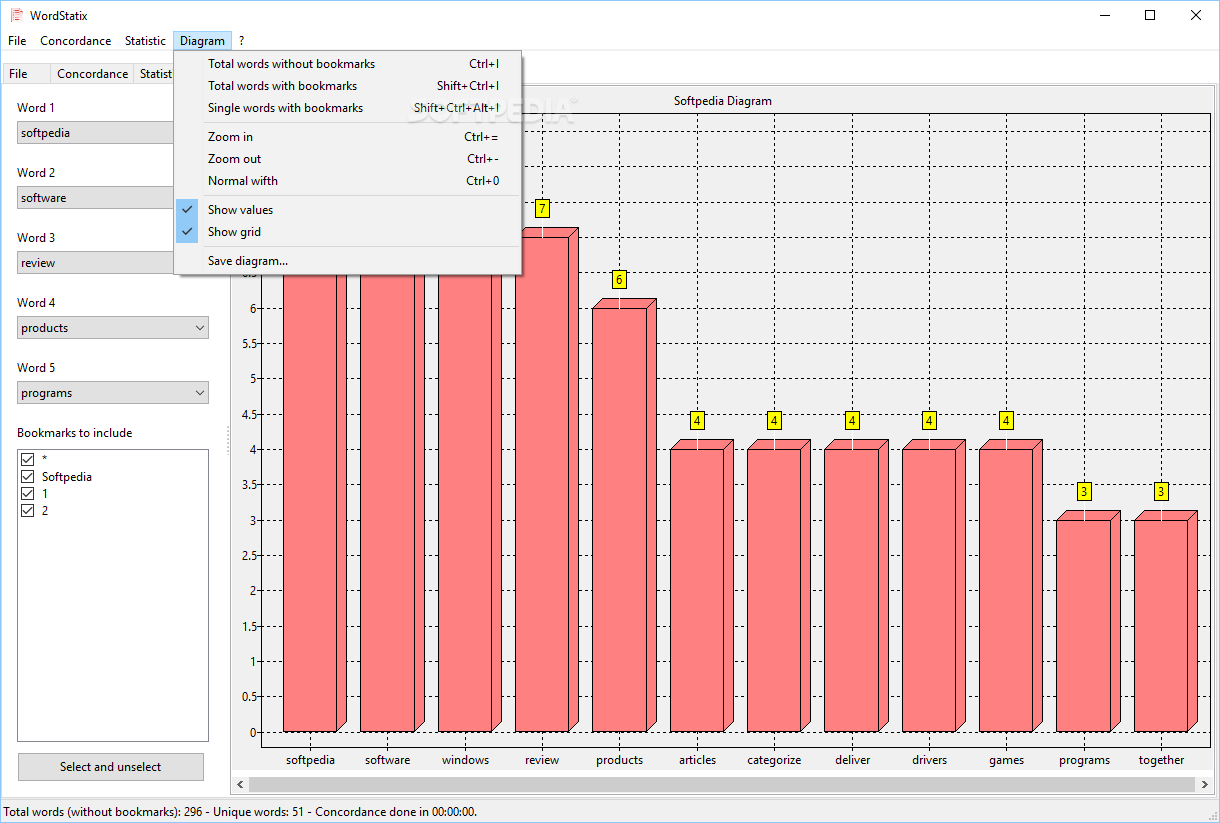Minimize the WordStatix window

pos(1104,15)
